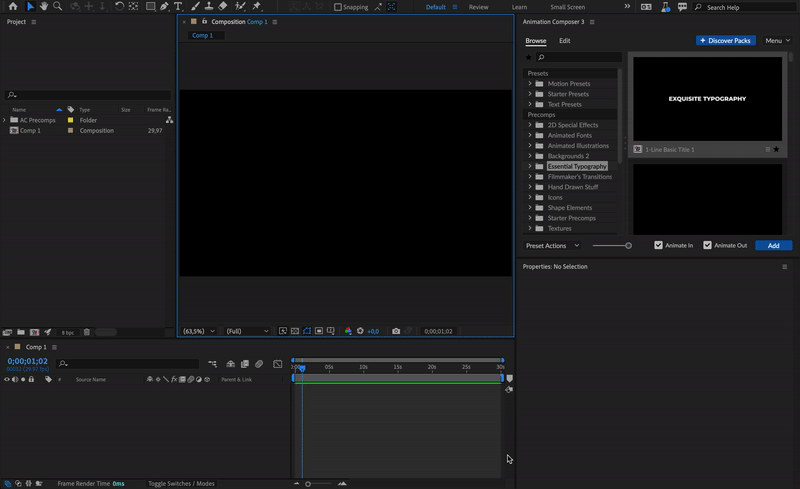
Task: Open the Animation Composer Menu dropdown
Action: click(777, 40)
